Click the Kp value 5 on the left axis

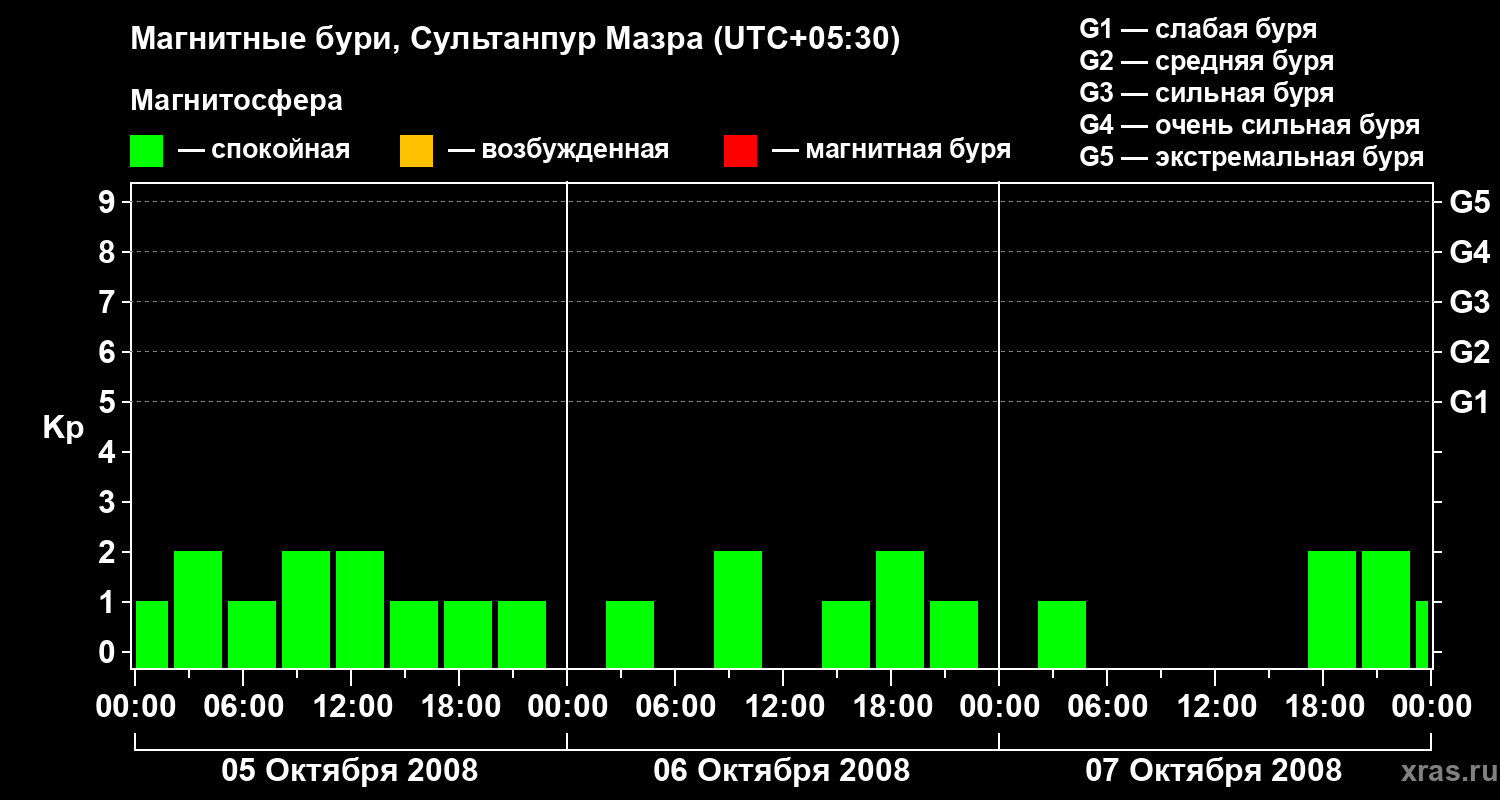pos(109,402)
